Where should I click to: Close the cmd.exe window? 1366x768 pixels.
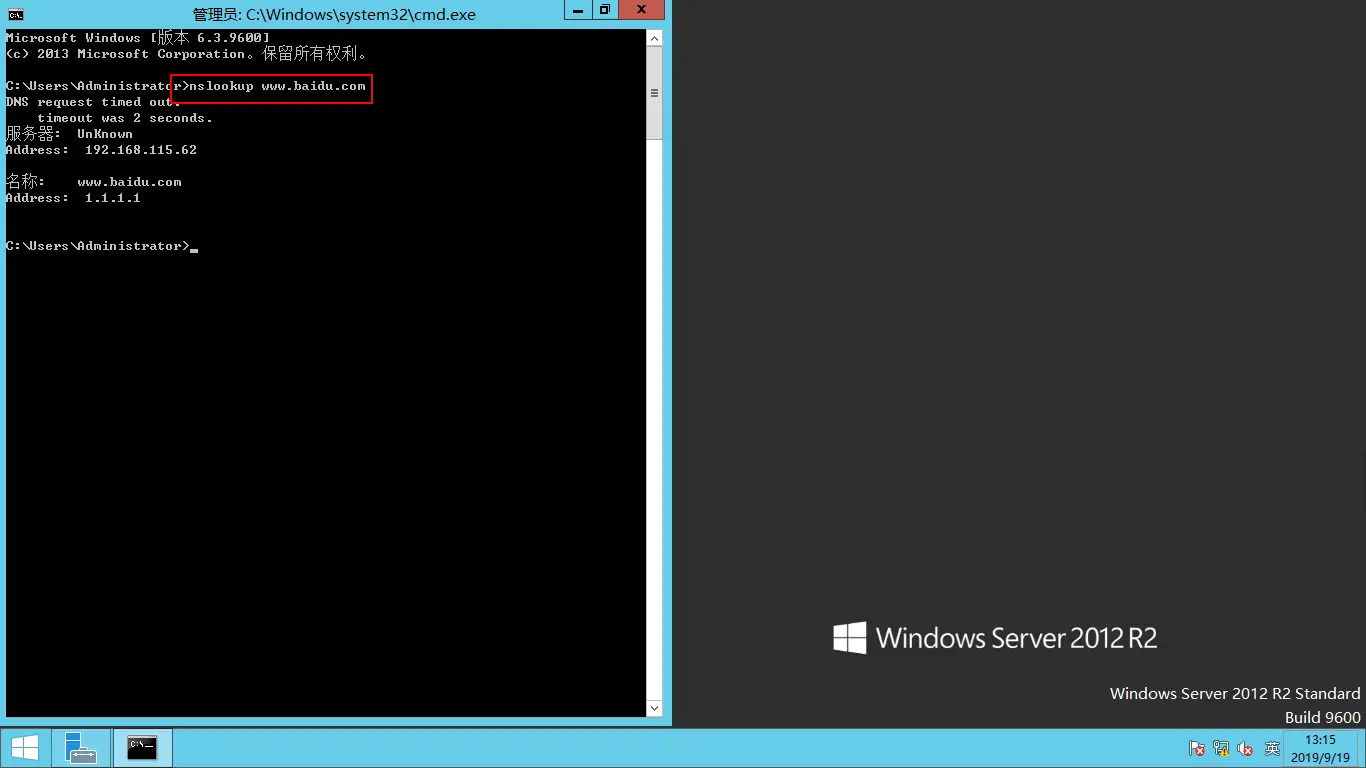click(x=642, y=10)
